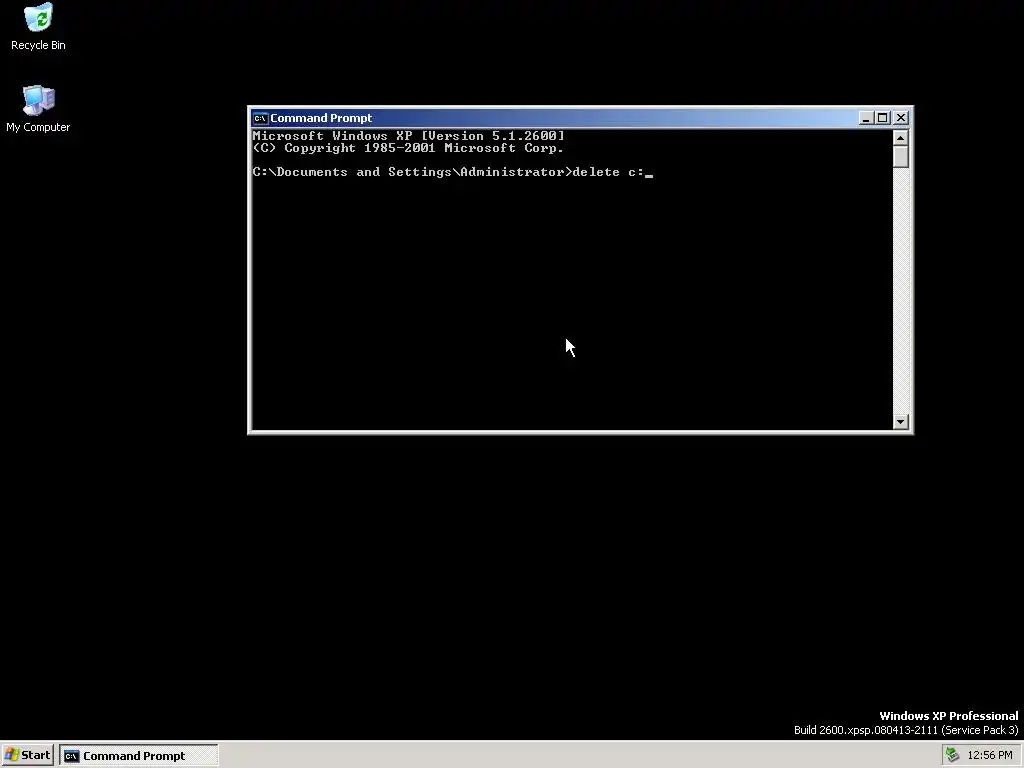1024x768 pixels.
Task: Select the Command Prompt taskbar button
Action: tap(138, 756)
